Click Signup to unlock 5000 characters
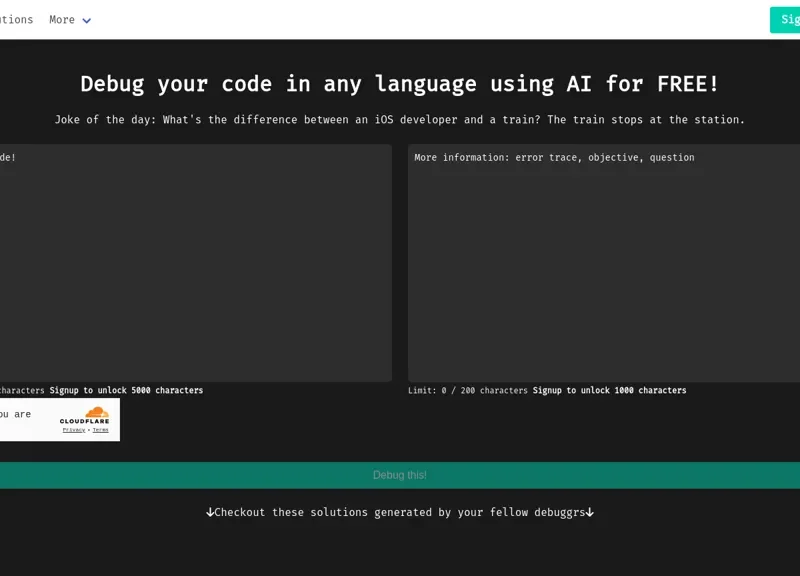The width and height of the screenshot is (800, 576). (126, 390)
